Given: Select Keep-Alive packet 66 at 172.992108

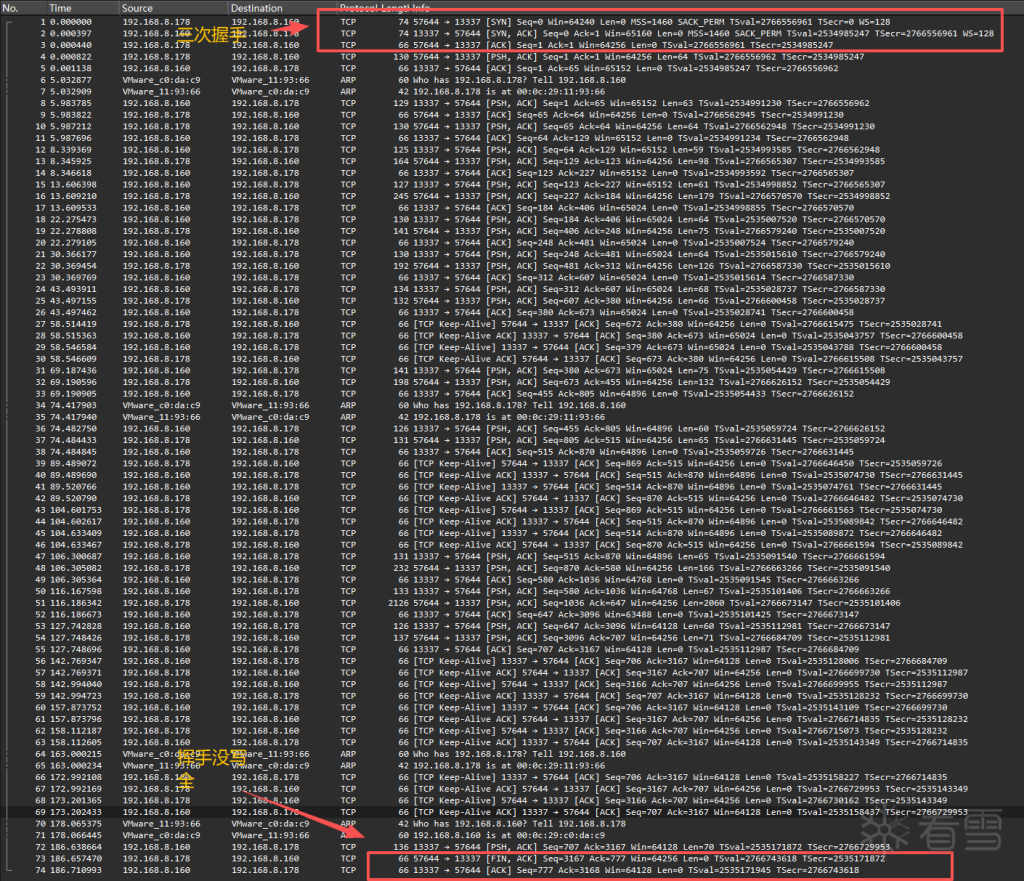Looking at the screenshot, I should [x=512, y=777].
